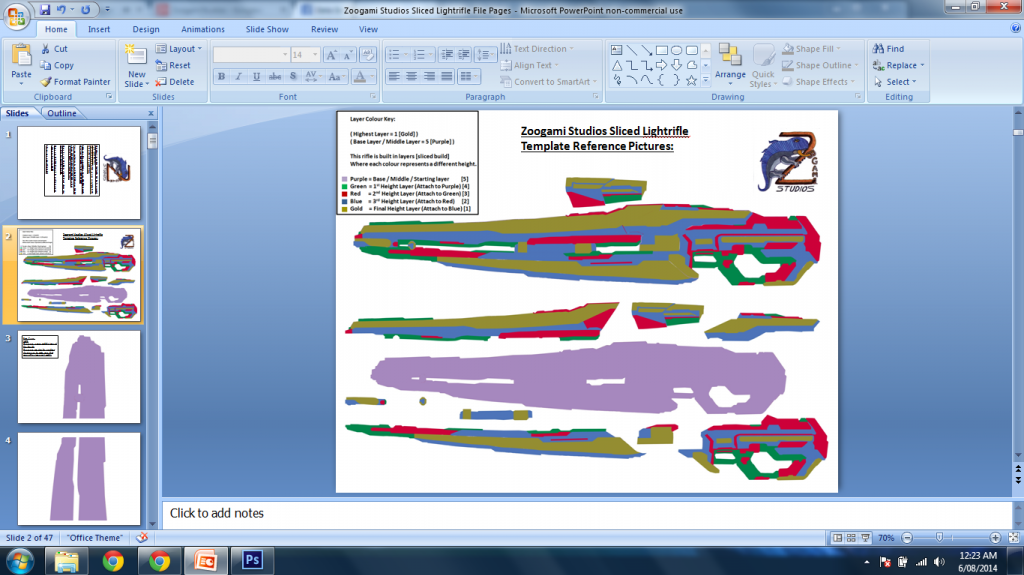
Task: Paste clipboard contents
Action: 21,65
